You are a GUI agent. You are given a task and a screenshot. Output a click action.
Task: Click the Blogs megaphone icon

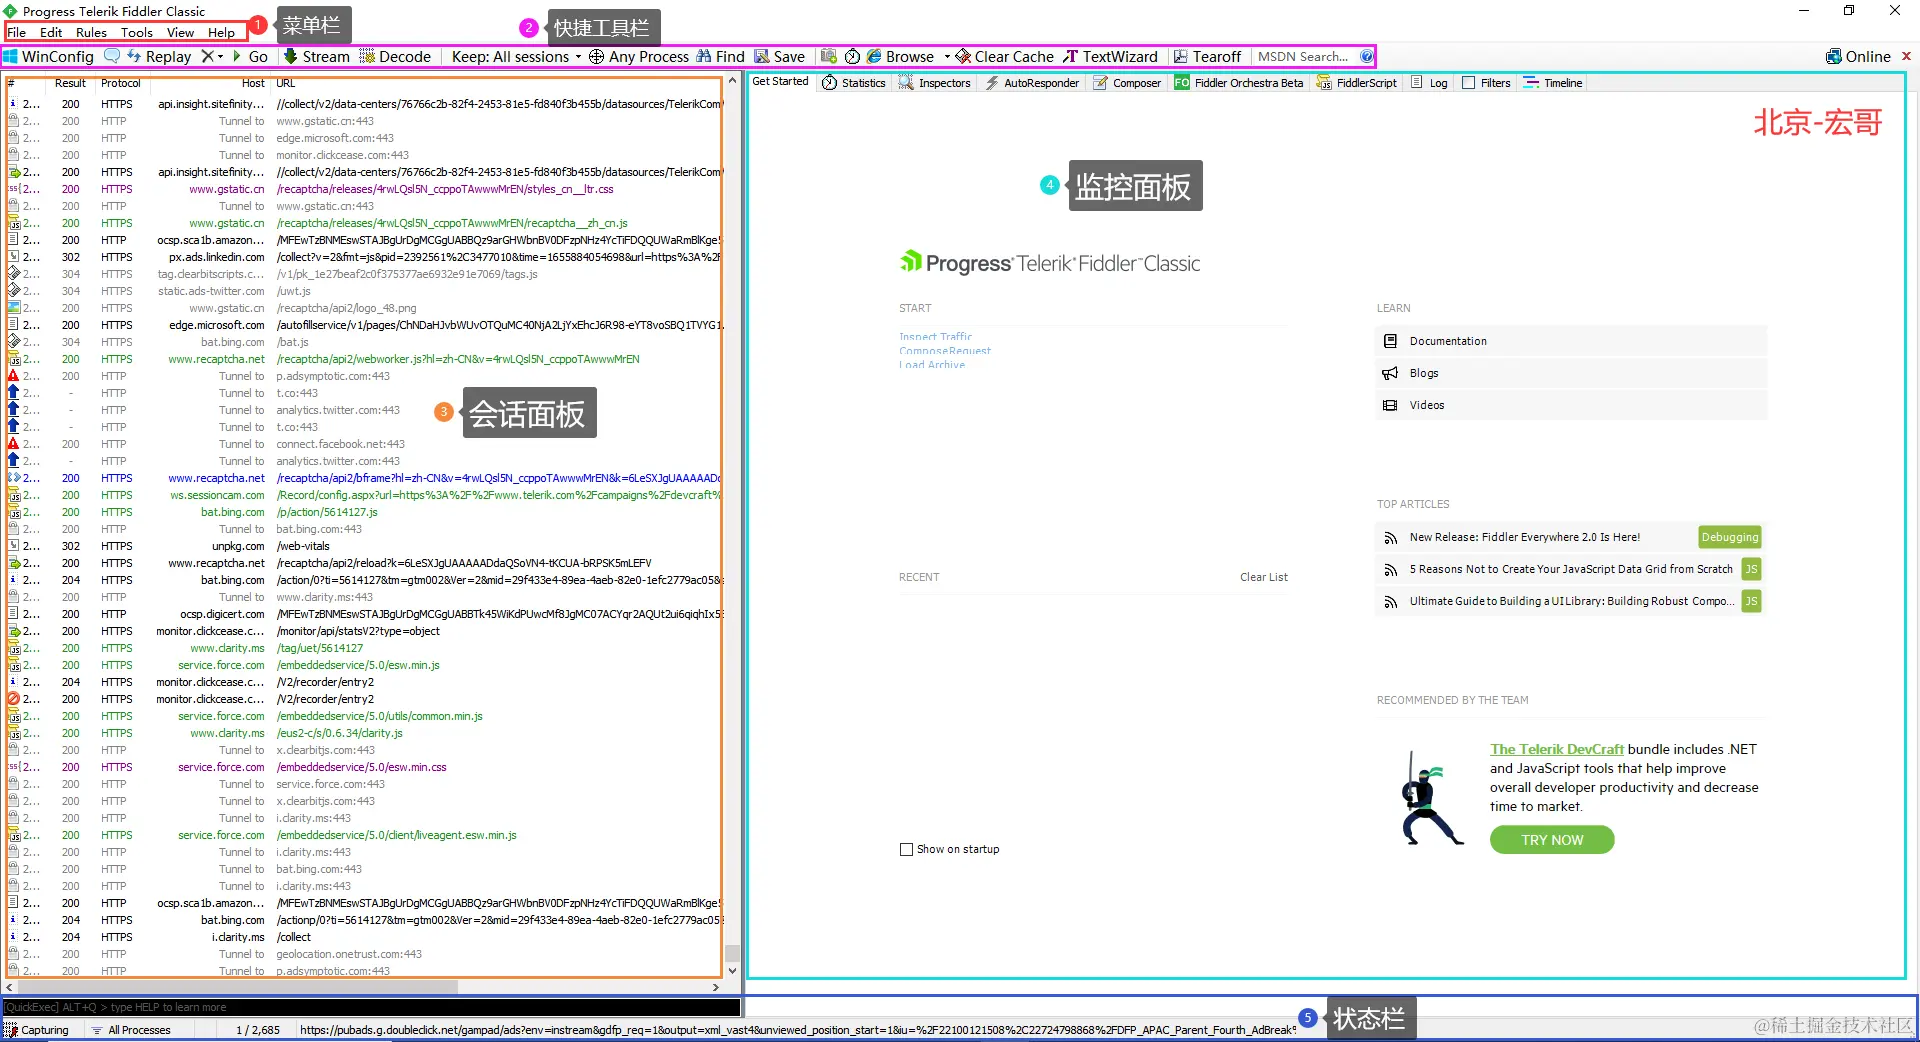(1390, 373)
